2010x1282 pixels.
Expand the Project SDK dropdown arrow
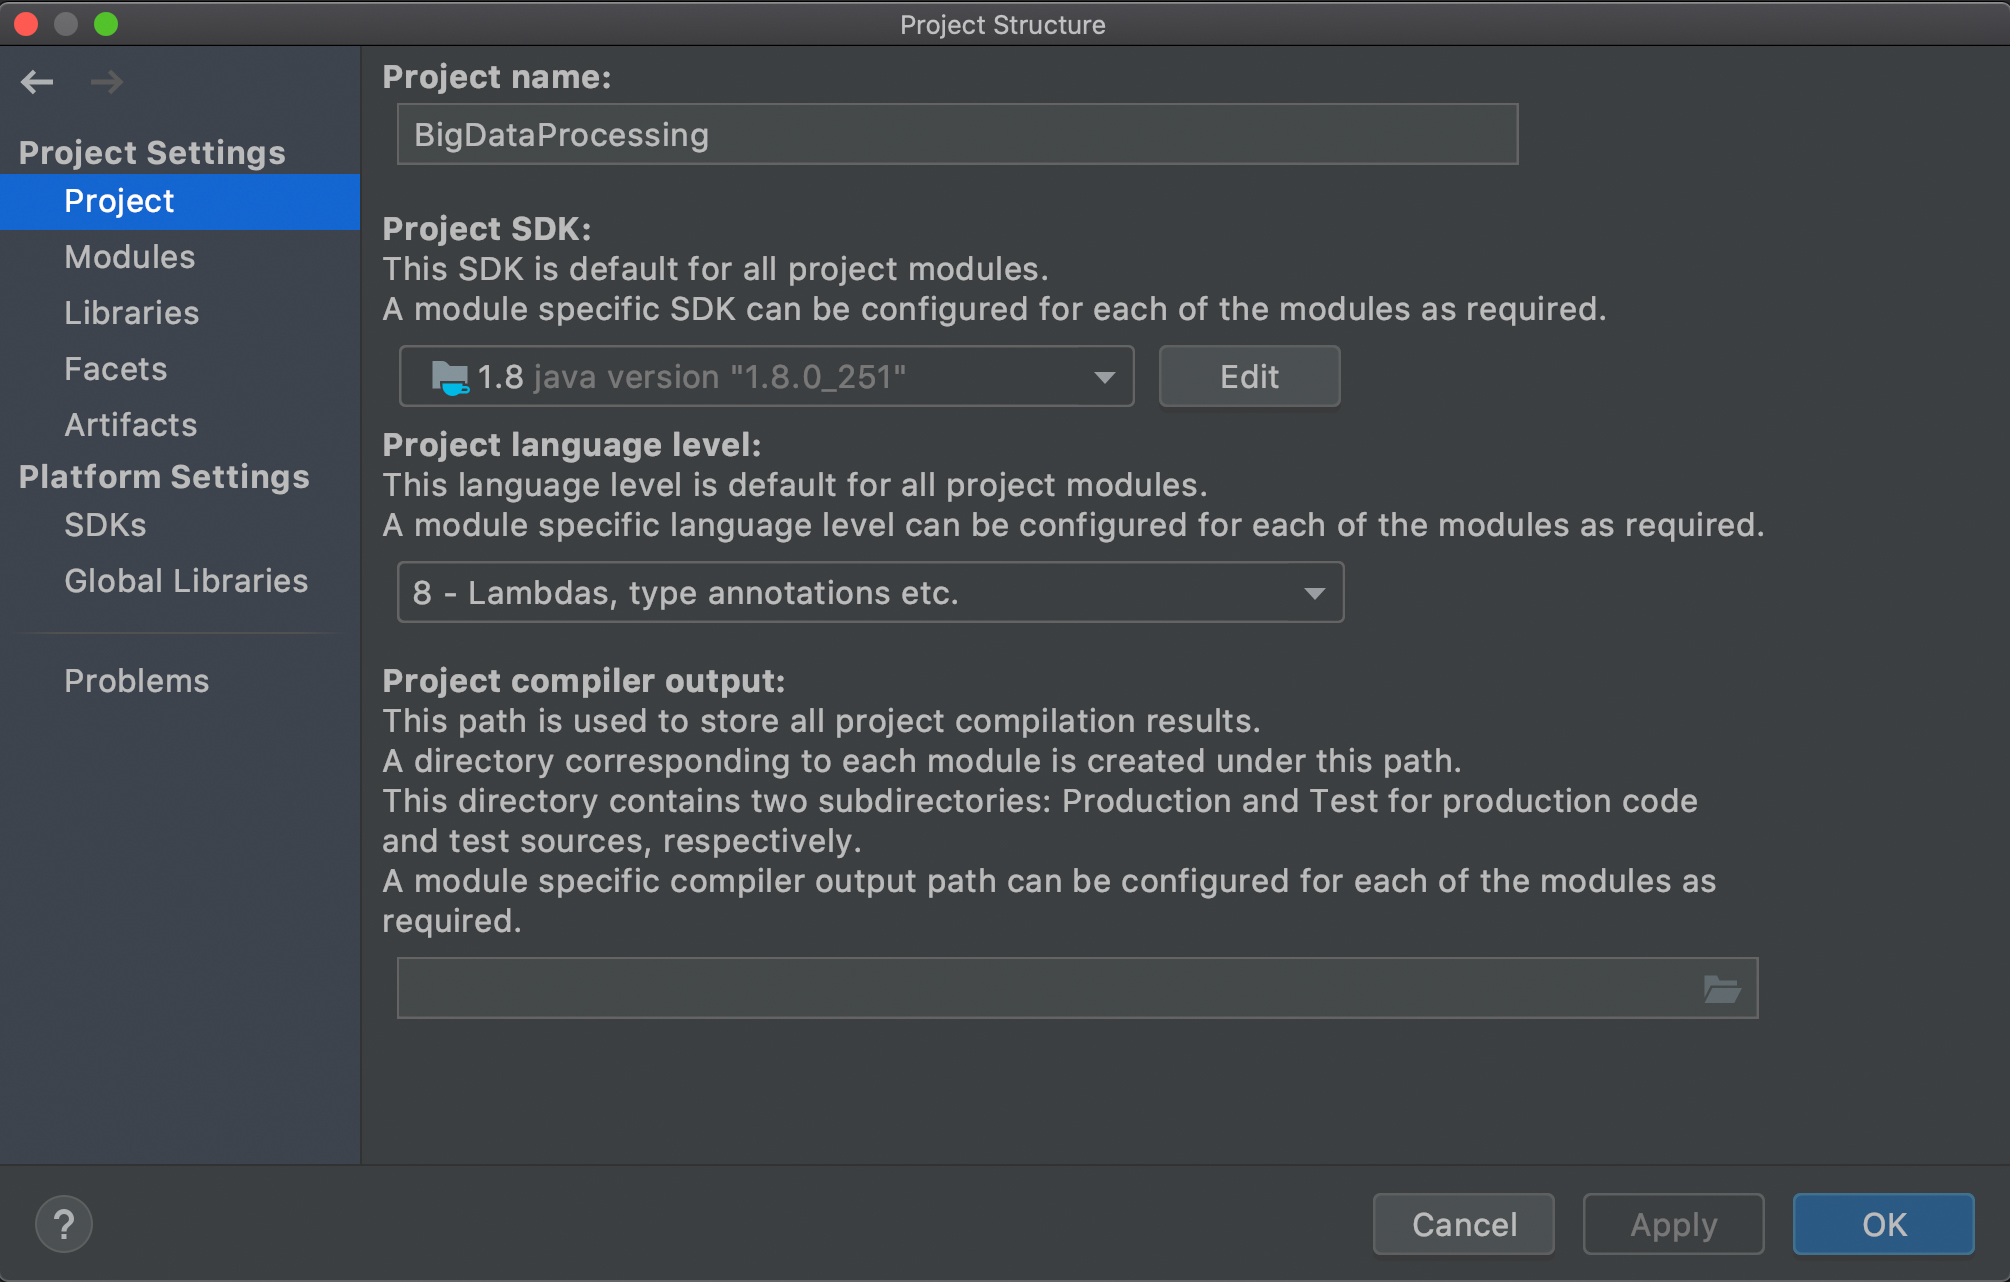coord(1104,377)
